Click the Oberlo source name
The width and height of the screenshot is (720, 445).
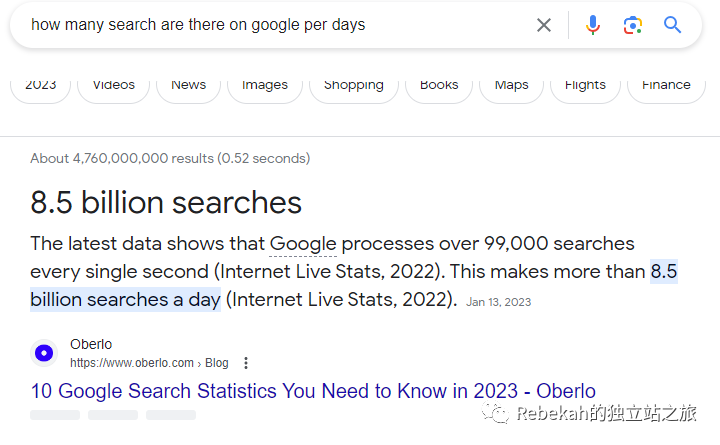pos(91,344)
